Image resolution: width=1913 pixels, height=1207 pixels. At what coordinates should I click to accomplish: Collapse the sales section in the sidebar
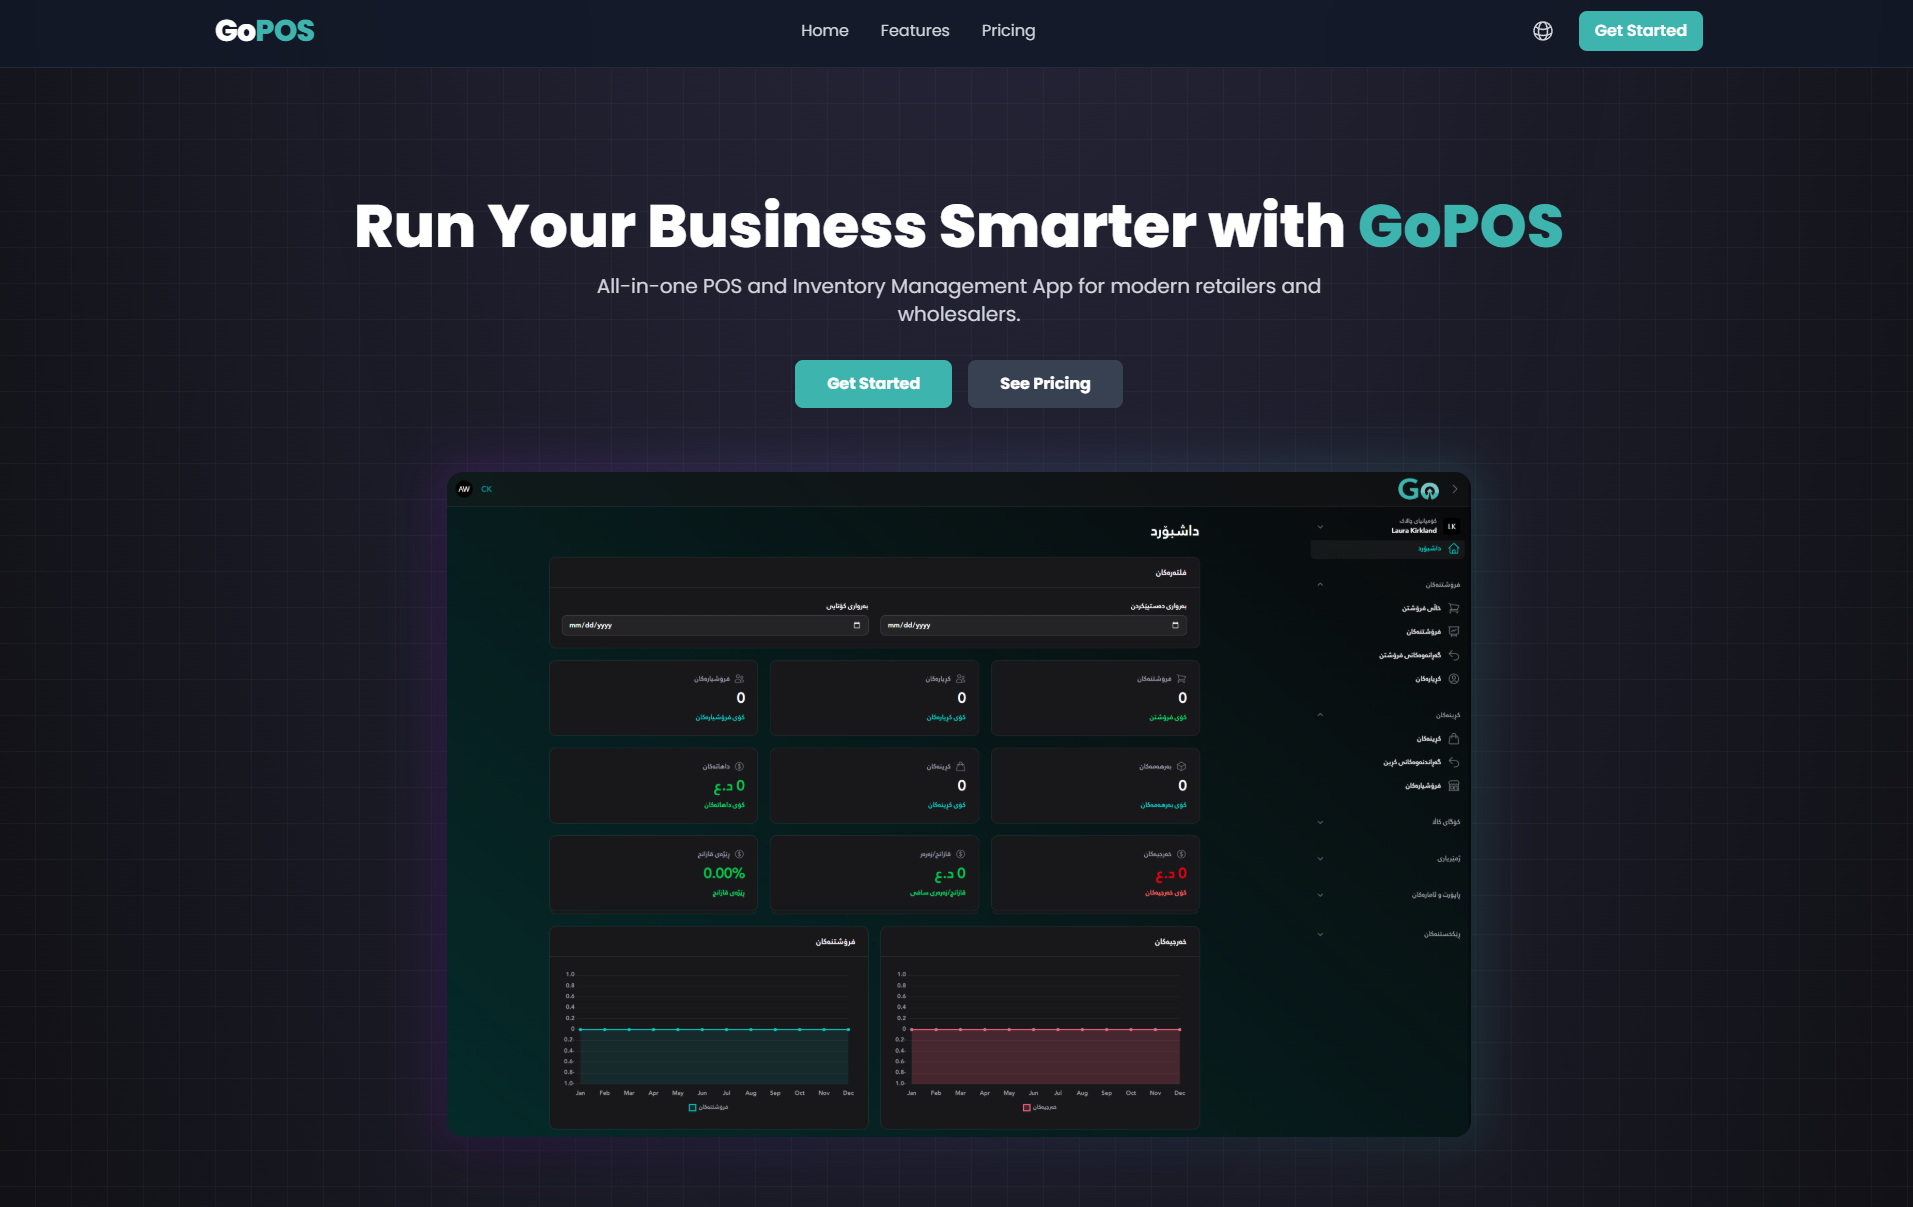1320,584
